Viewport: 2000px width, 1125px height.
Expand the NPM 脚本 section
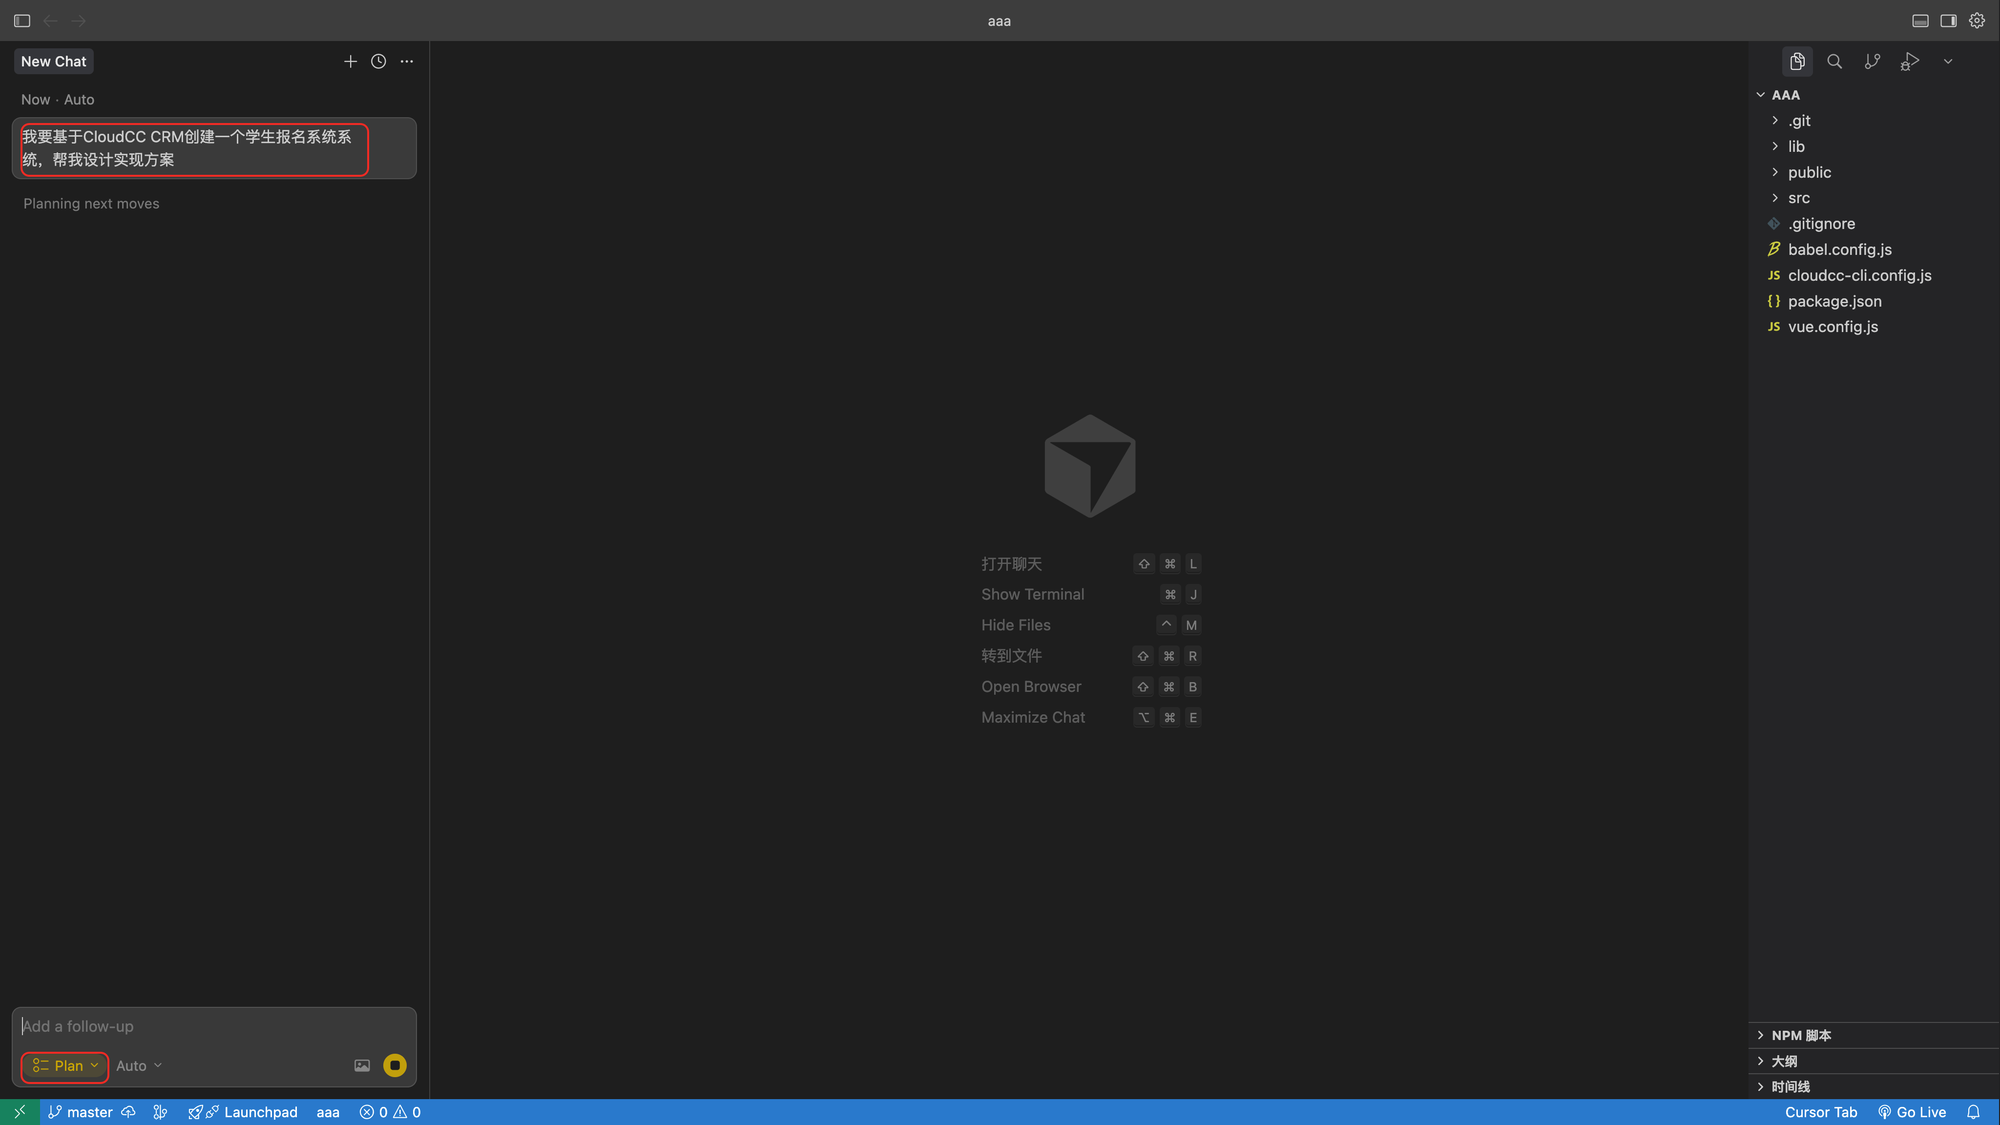(1801, 1035)
